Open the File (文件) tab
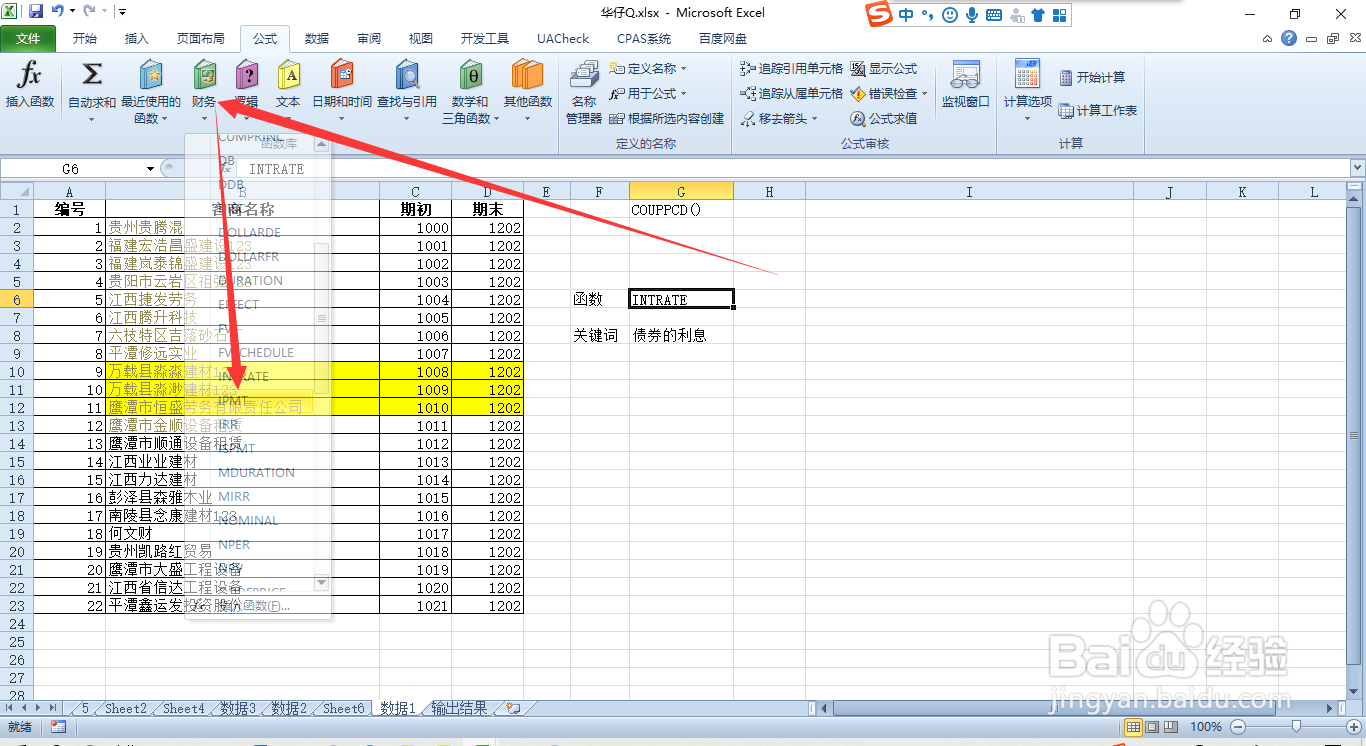Screen dimensions: 1366x746 click(29, 38)
